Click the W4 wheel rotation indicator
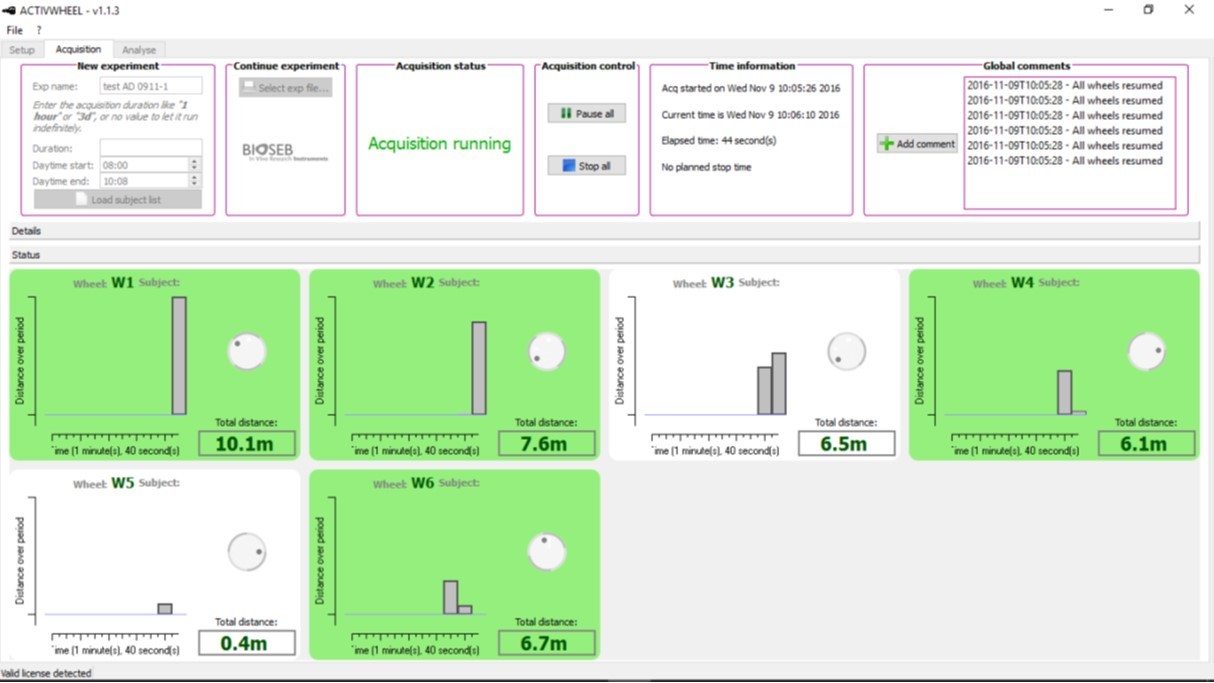This screenshot has height=683, width=1214. [1146, 352]
